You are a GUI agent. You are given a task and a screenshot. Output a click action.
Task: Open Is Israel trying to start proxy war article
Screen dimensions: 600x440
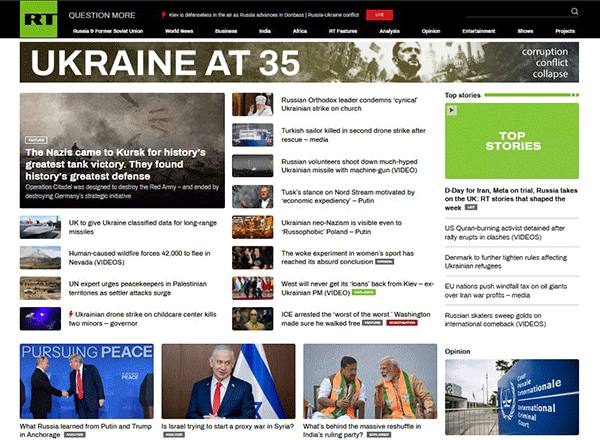(228, 426)
